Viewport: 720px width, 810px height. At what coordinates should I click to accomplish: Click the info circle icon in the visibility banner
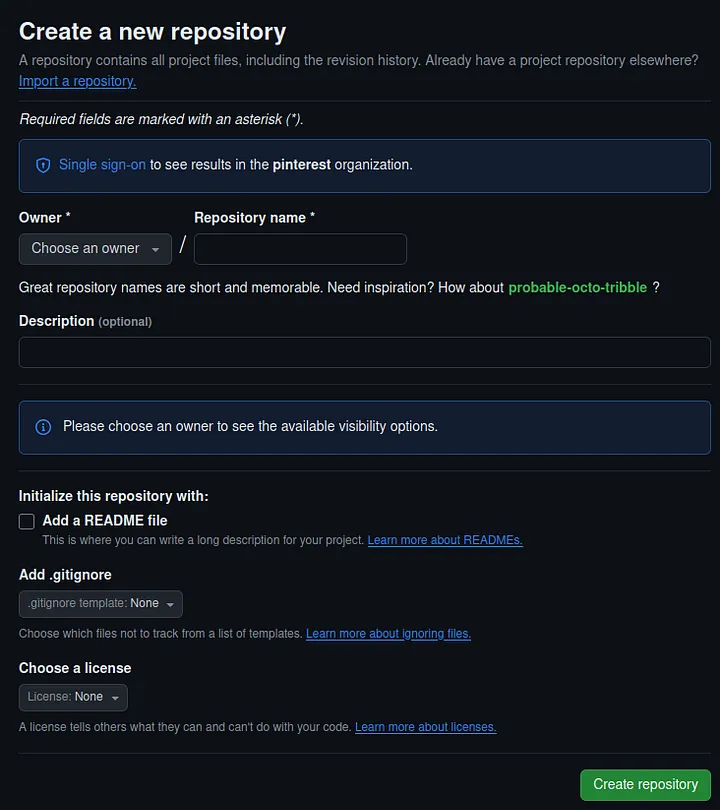[43, 426]
